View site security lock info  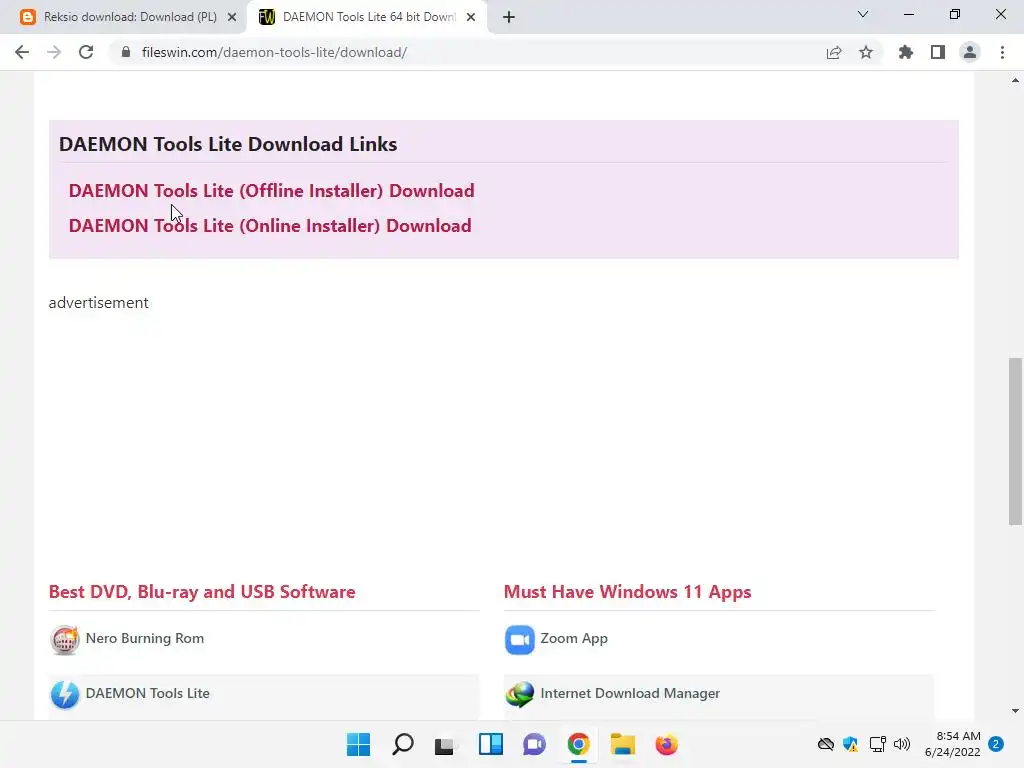point(126,52)
